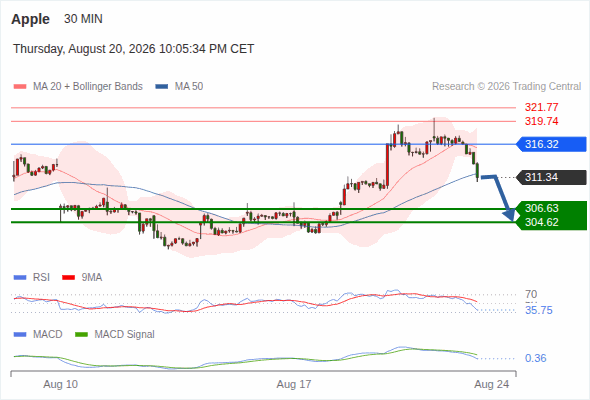Click the MACD blue legend marker
This screenshot has width=590, height=400.
pyautogui.click(x=20, y=335)
